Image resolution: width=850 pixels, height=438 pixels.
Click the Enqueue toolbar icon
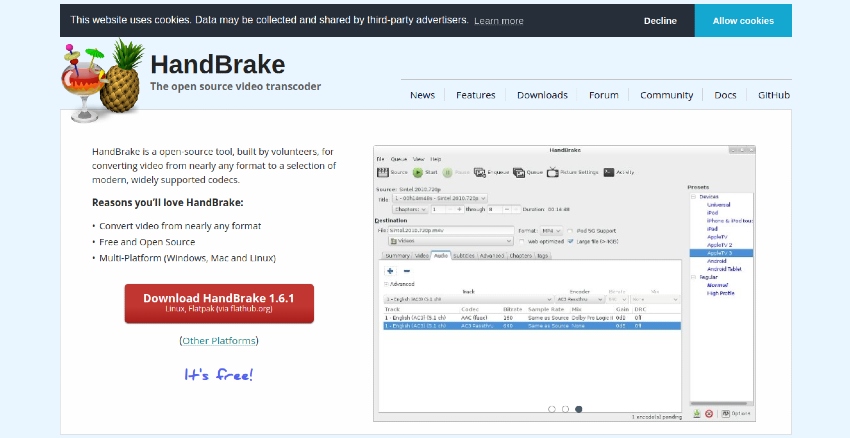coord(480,172)
